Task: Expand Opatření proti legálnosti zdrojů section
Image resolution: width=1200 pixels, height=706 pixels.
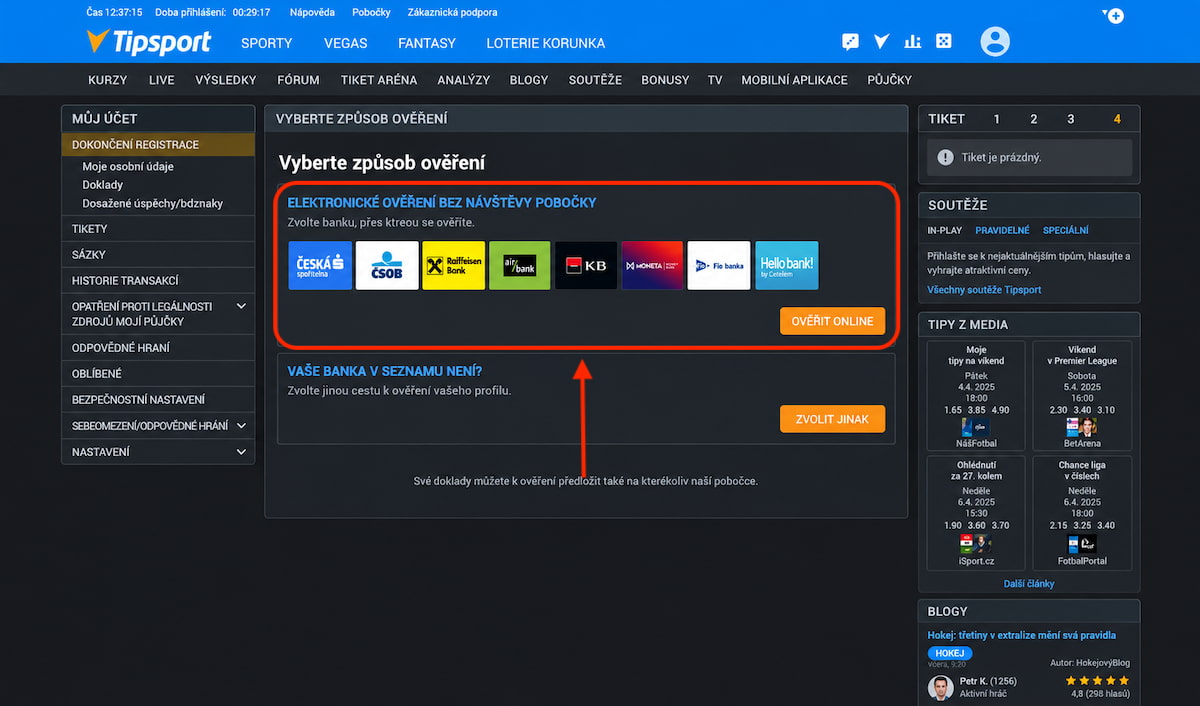Action: click(241, 306)
